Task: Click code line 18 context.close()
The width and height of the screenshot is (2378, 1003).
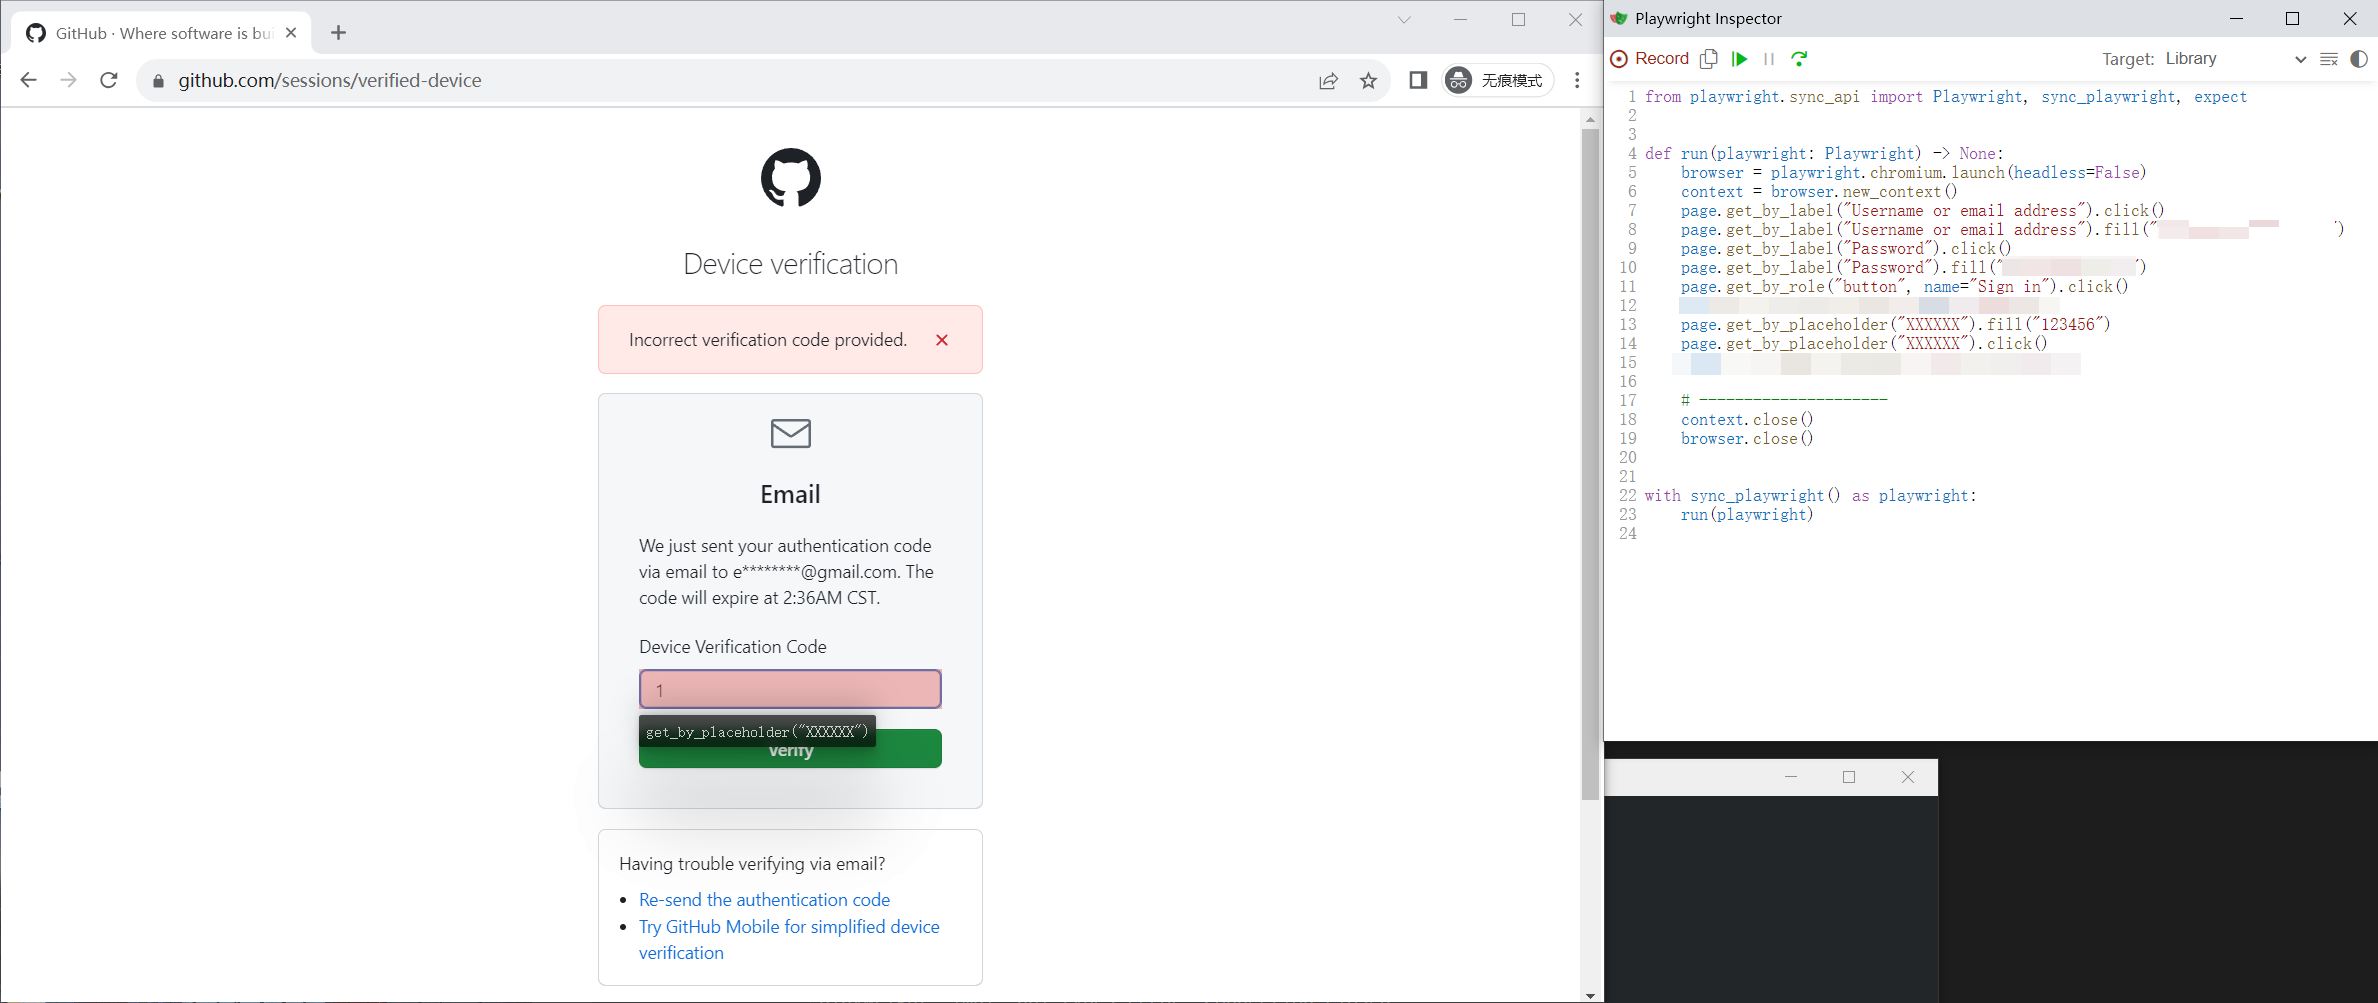Action: 1747,420
